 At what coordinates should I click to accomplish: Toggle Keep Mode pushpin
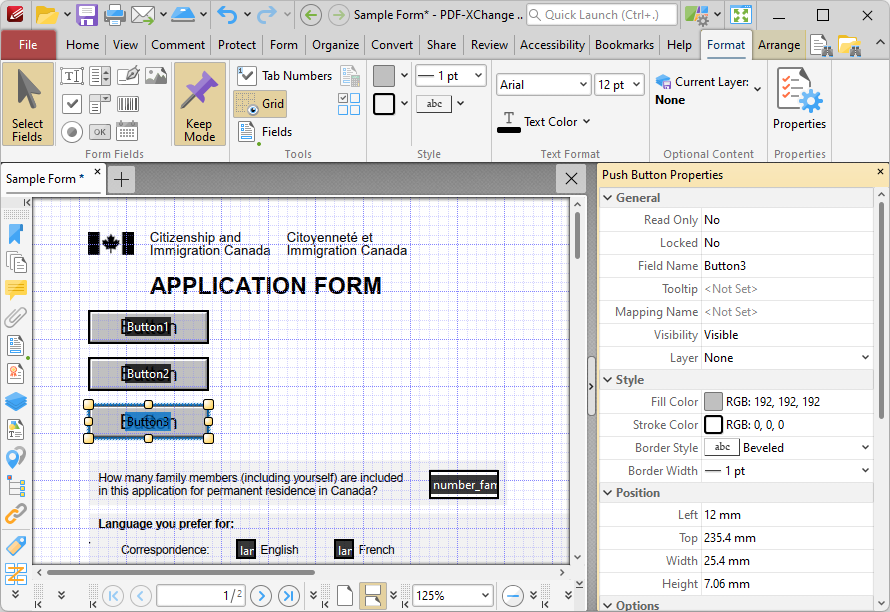point(199,104)
